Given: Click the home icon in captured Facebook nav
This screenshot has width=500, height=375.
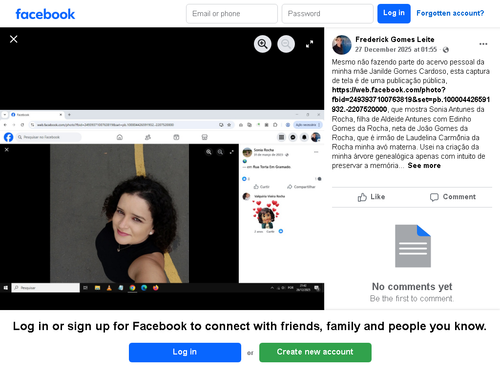Looking at the screenshot, I should [120, 137].
